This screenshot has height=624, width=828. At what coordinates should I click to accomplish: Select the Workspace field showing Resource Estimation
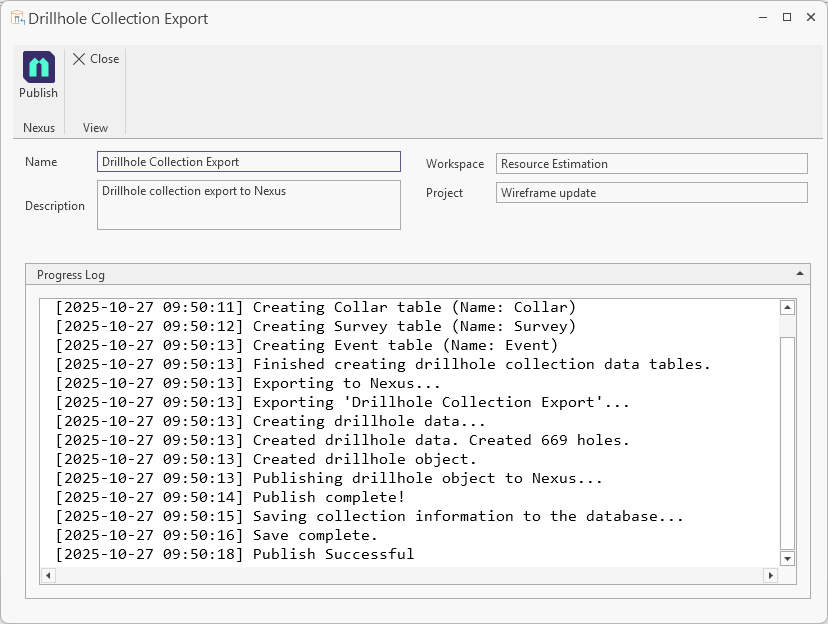(651, 164)
